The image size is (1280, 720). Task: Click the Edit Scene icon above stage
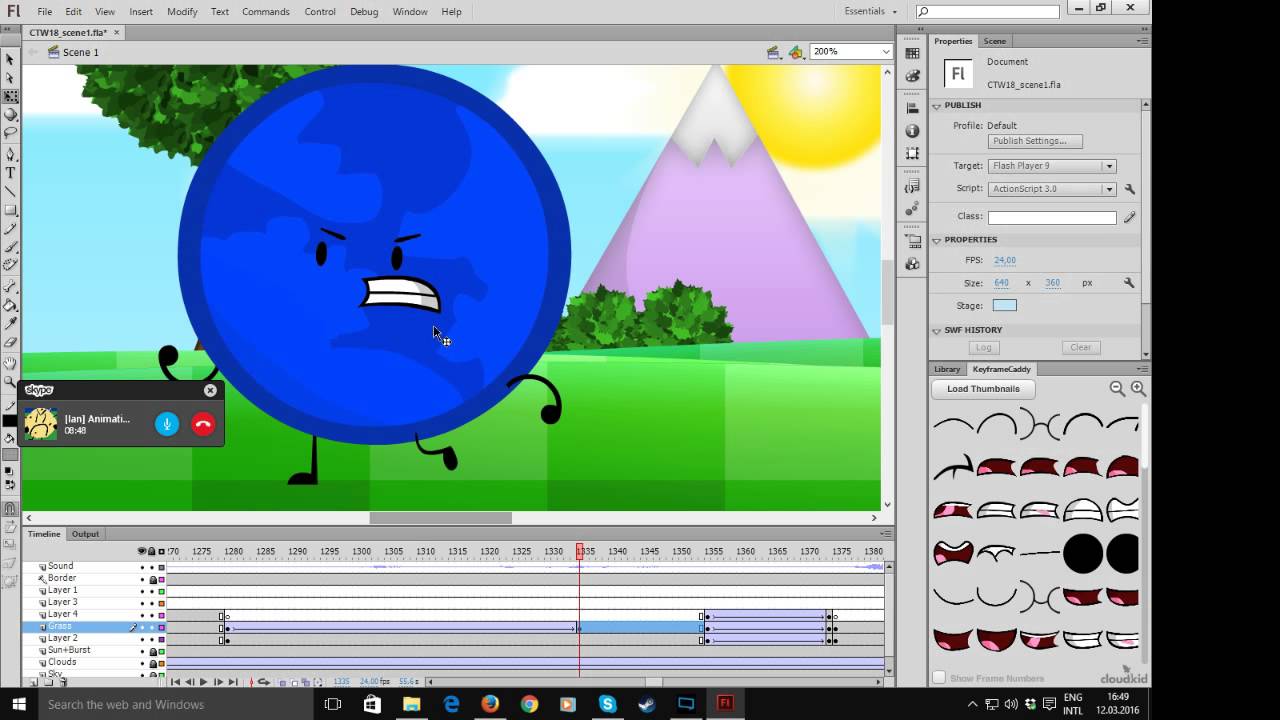[773, 52]
